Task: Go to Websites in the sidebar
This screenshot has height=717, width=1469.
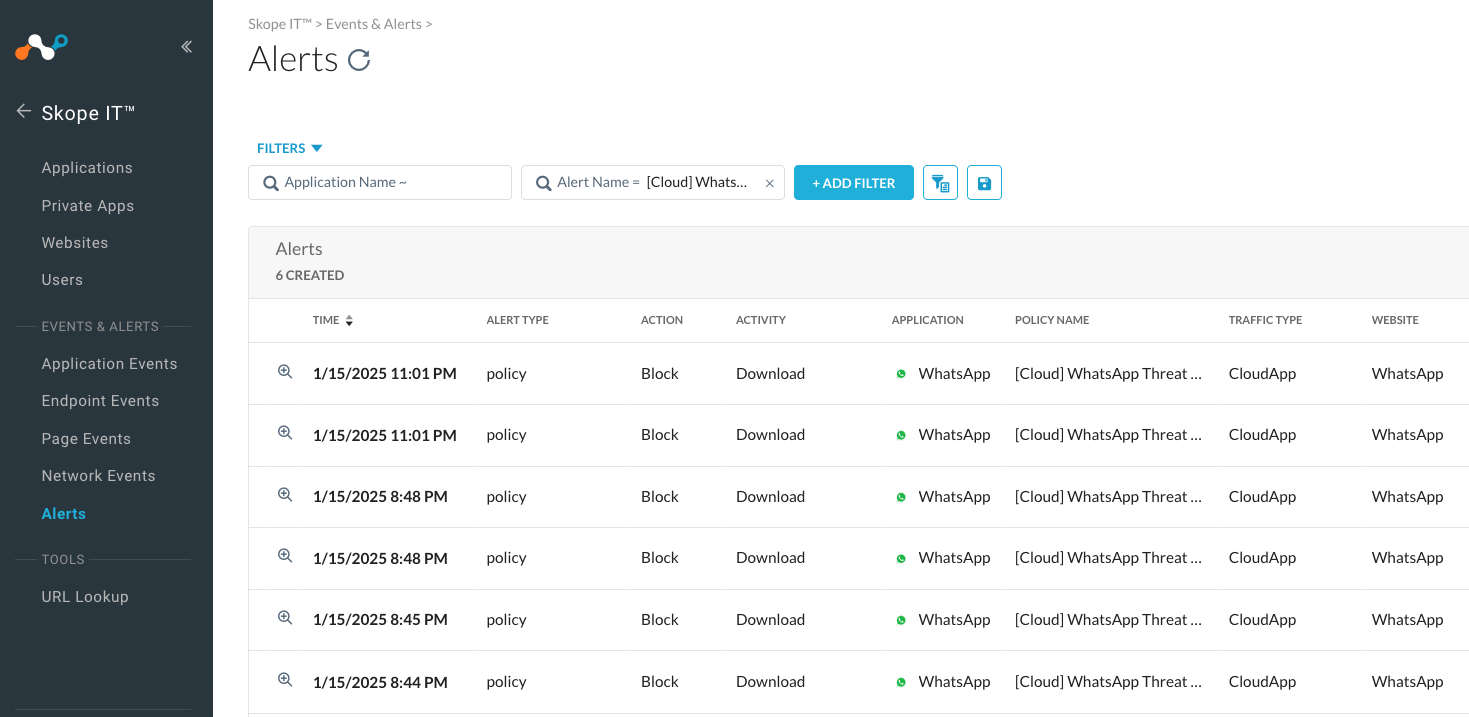Action: pyautogui.click(x=75, y=243)
